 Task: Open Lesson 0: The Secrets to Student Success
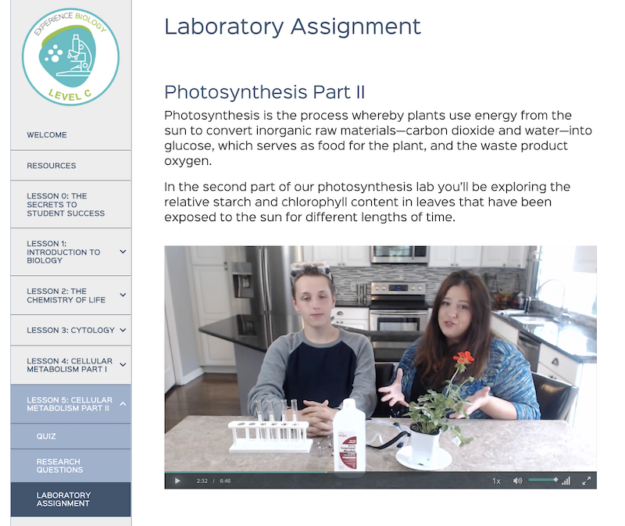pos(71,204)
